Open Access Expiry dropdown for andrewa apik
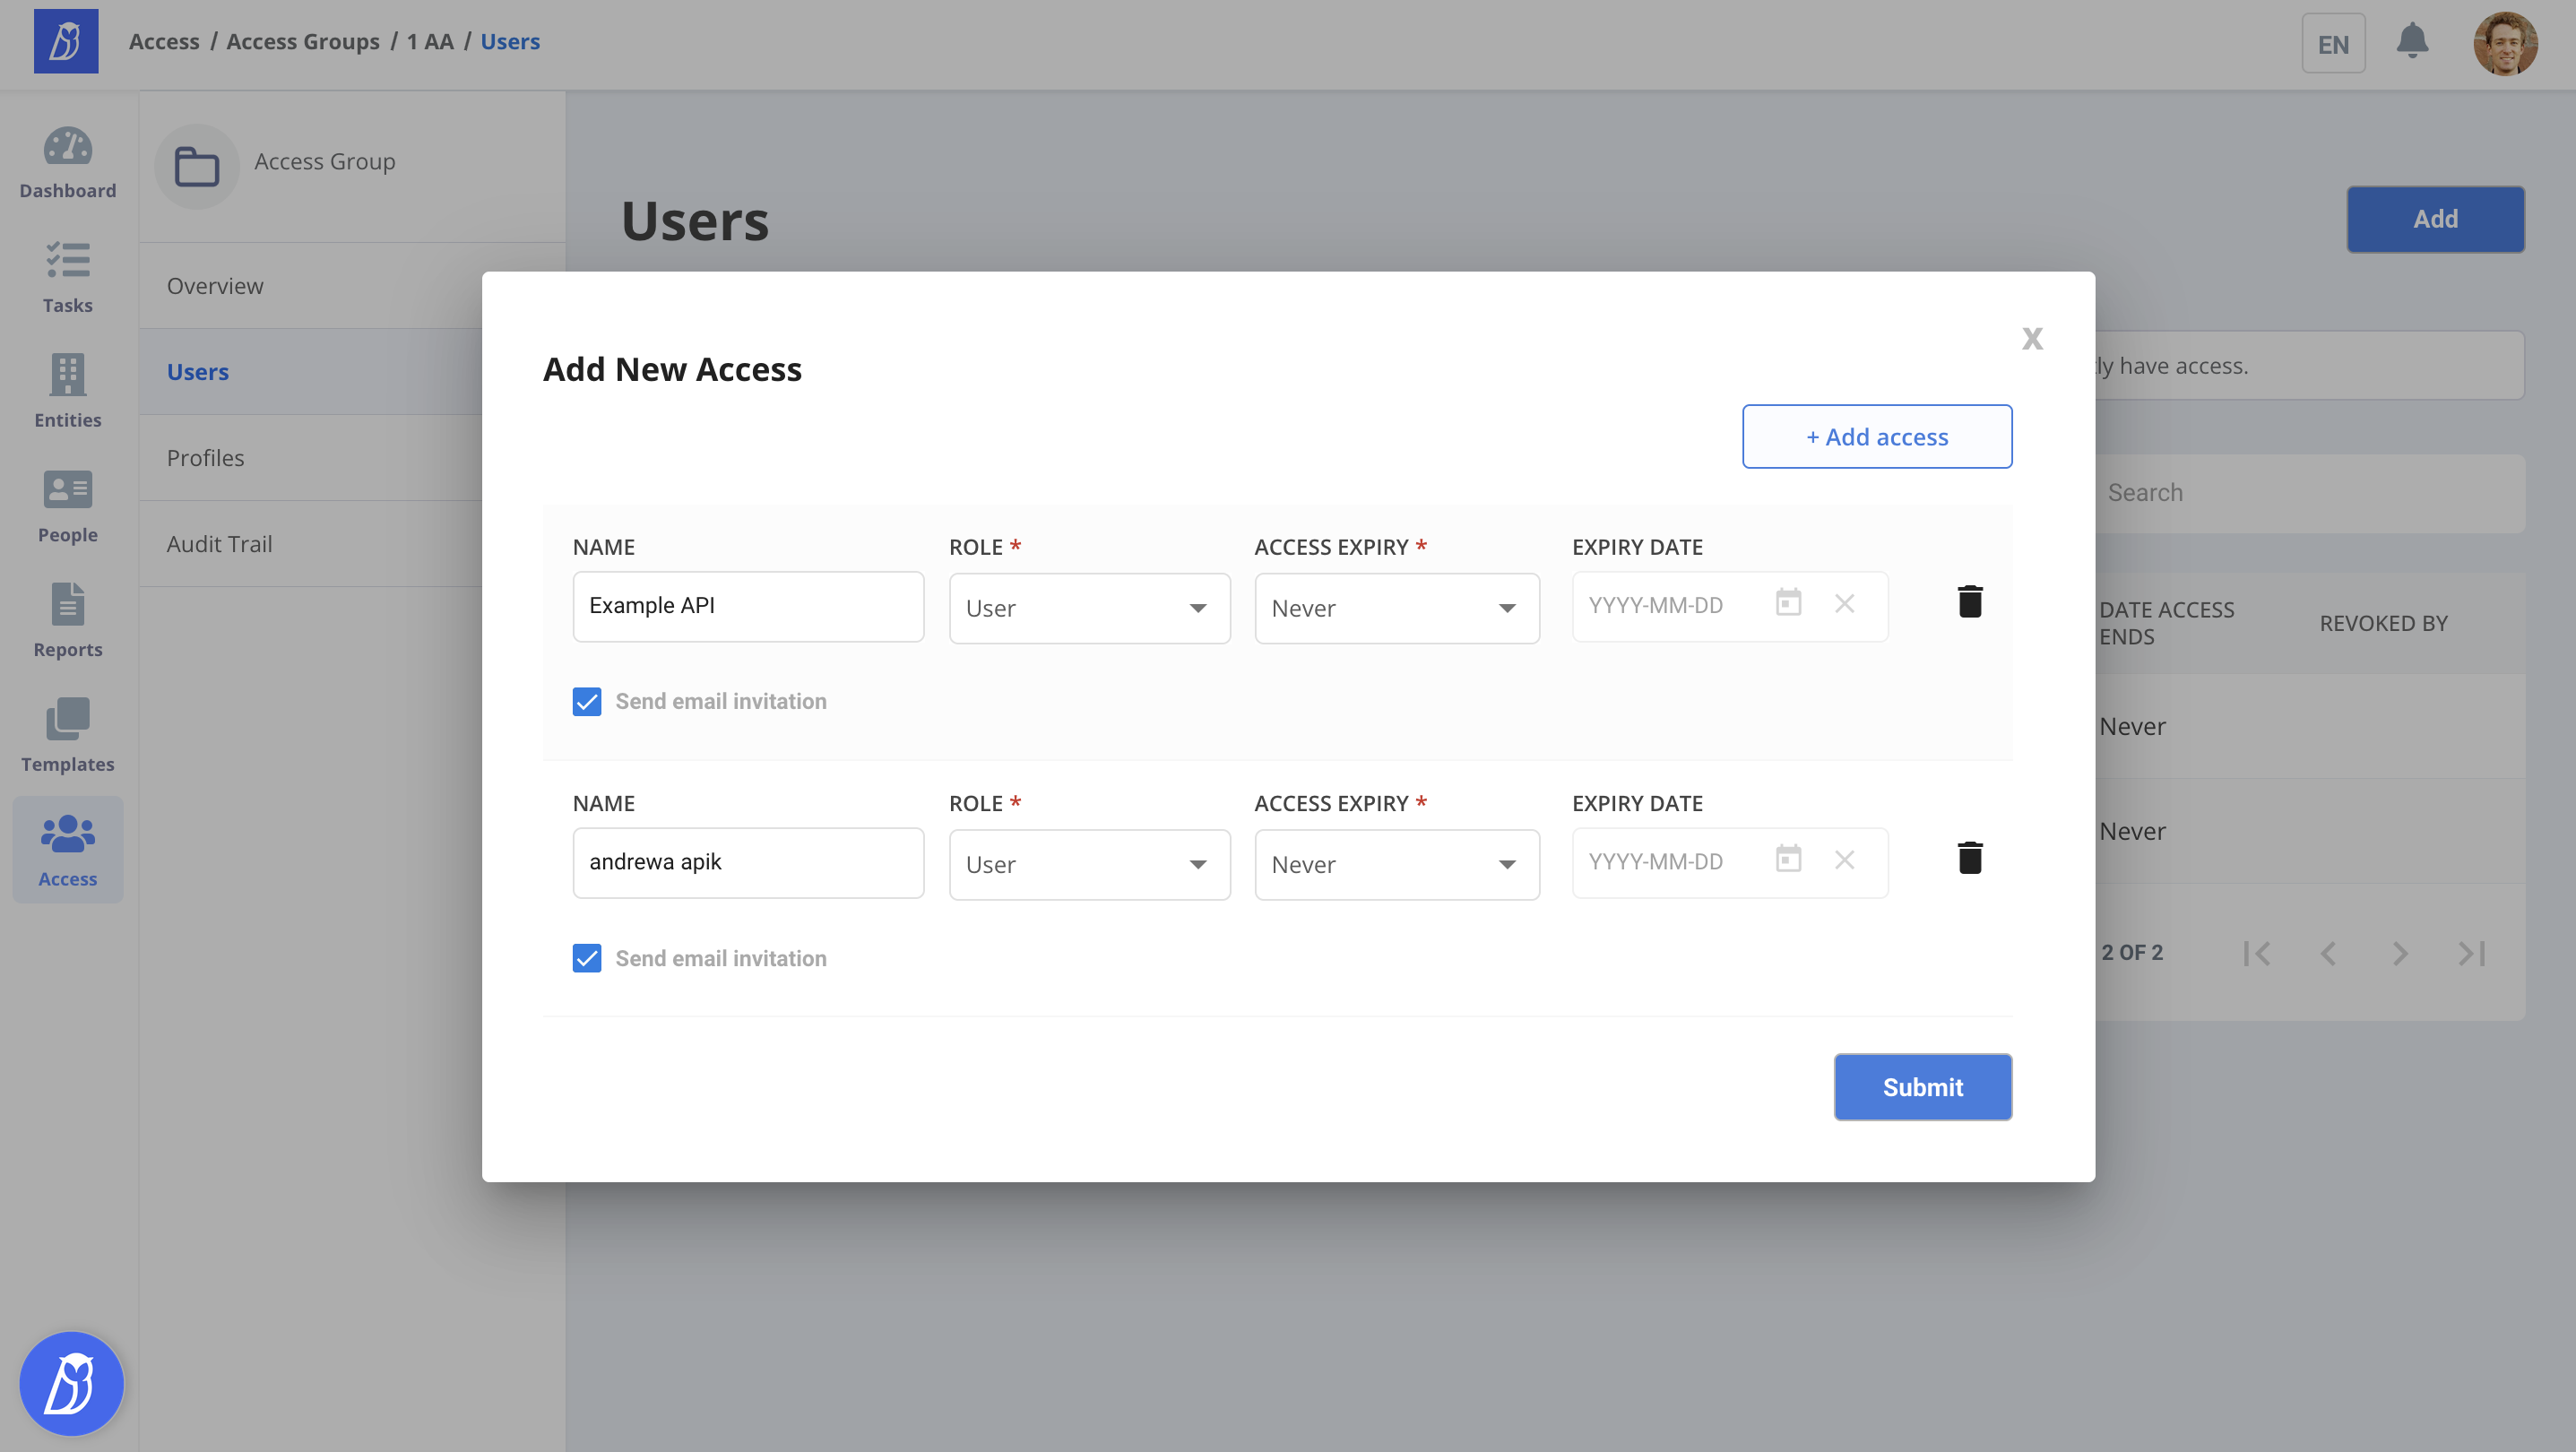Viewport: 2576px width, 1452px height. point(1396,864)
